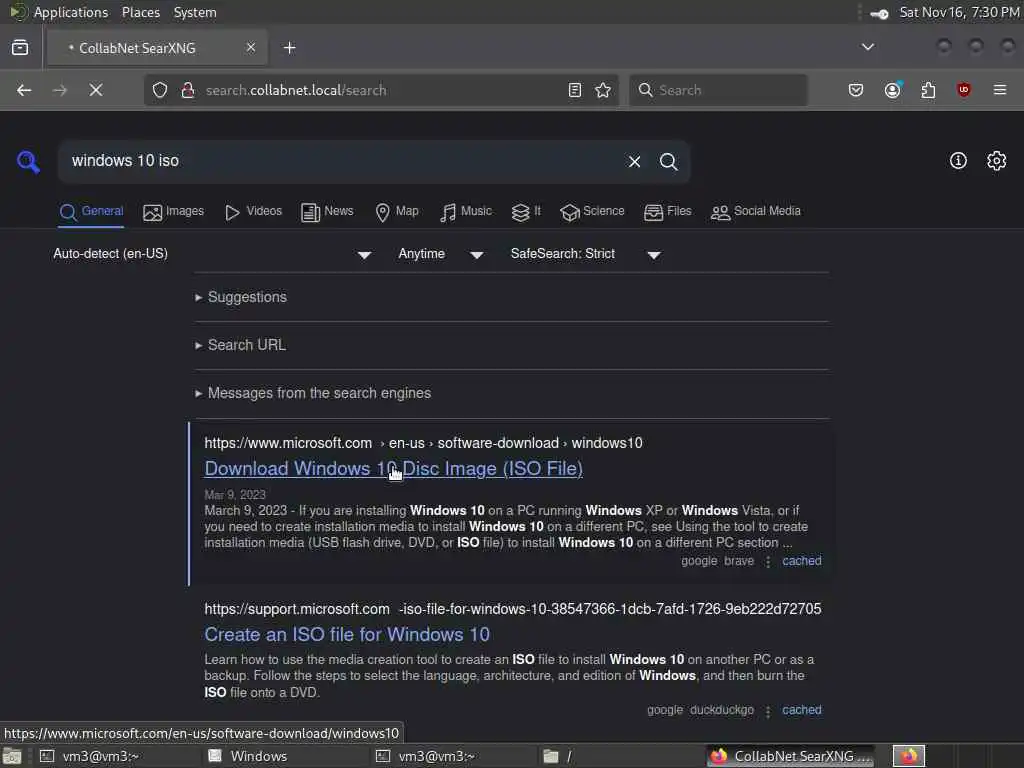Open the clock showing Sat Nov 16
Image resolution: width=1024 pixels, height=768 pixels.
click(x=959, y=12)
